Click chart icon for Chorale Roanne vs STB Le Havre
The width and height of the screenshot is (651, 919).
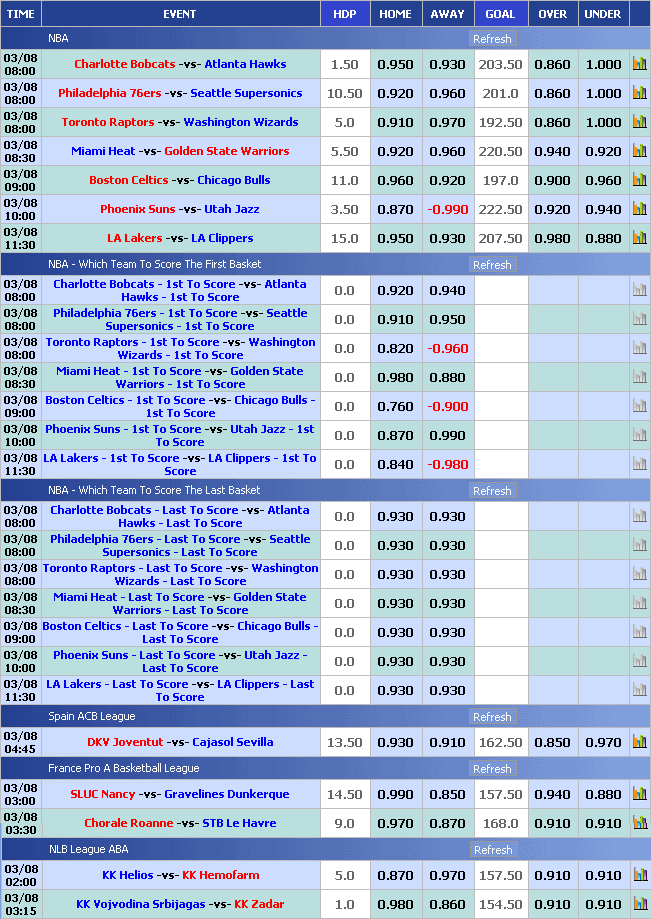tap(639, 822)
